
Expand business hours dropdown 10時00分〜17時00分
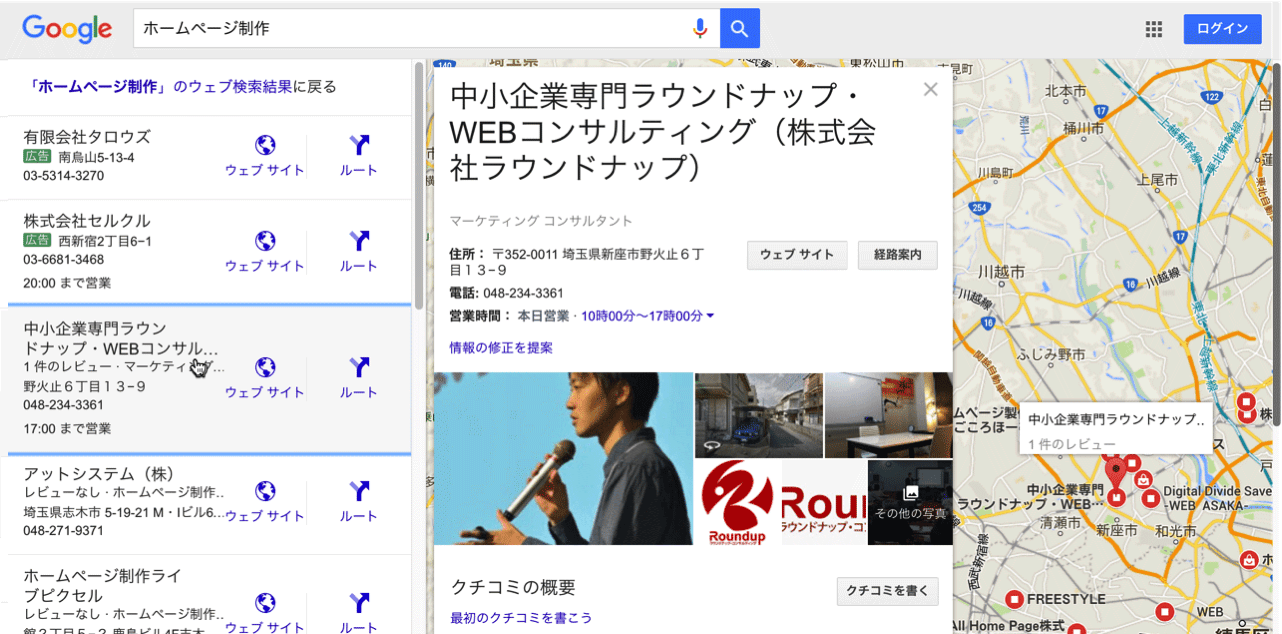[x=647, y=316]
